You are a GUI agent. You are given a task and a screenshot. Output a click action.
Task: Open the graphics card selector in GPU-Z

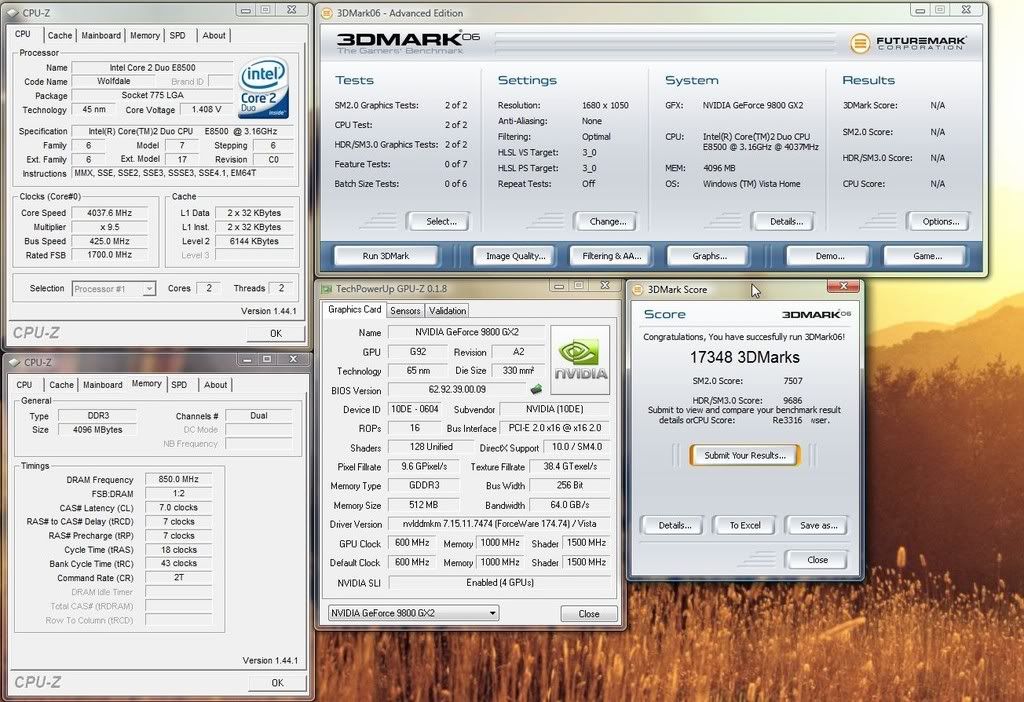click(412, 613)
